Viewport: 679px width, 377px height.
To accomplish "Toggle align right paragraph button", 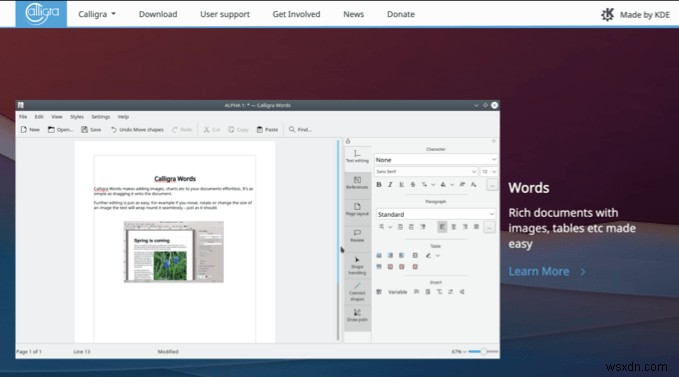I will 465,226.
